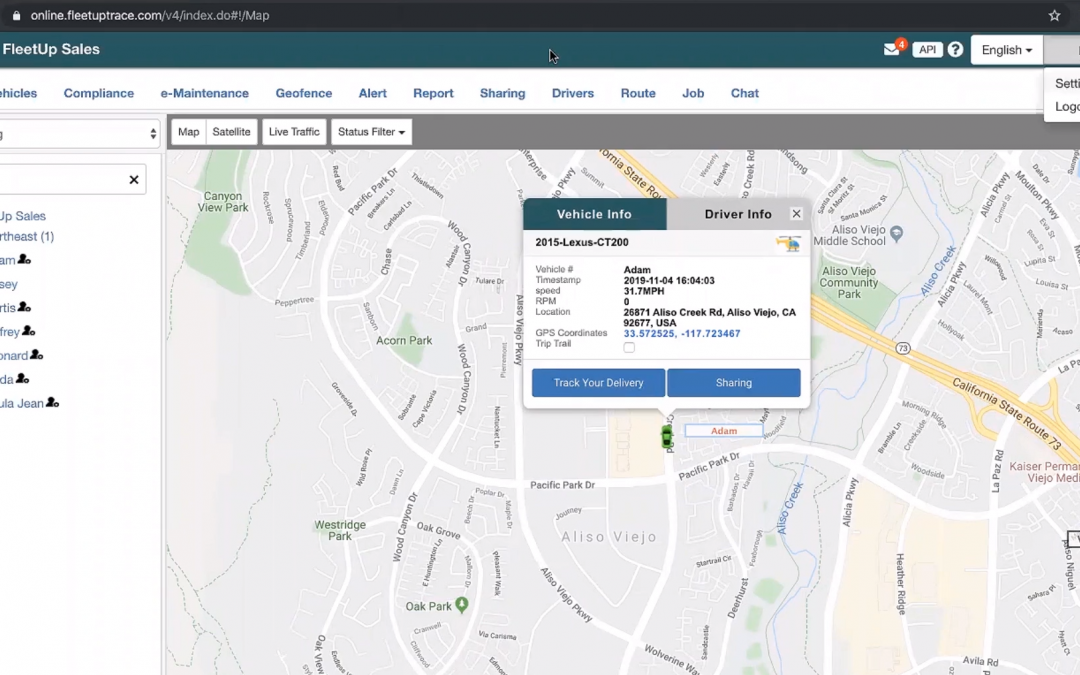The image size is (1080, 675).
Task: Click the FleetUp Sales title
Action: pyautogui.click(x=51, y=49)
